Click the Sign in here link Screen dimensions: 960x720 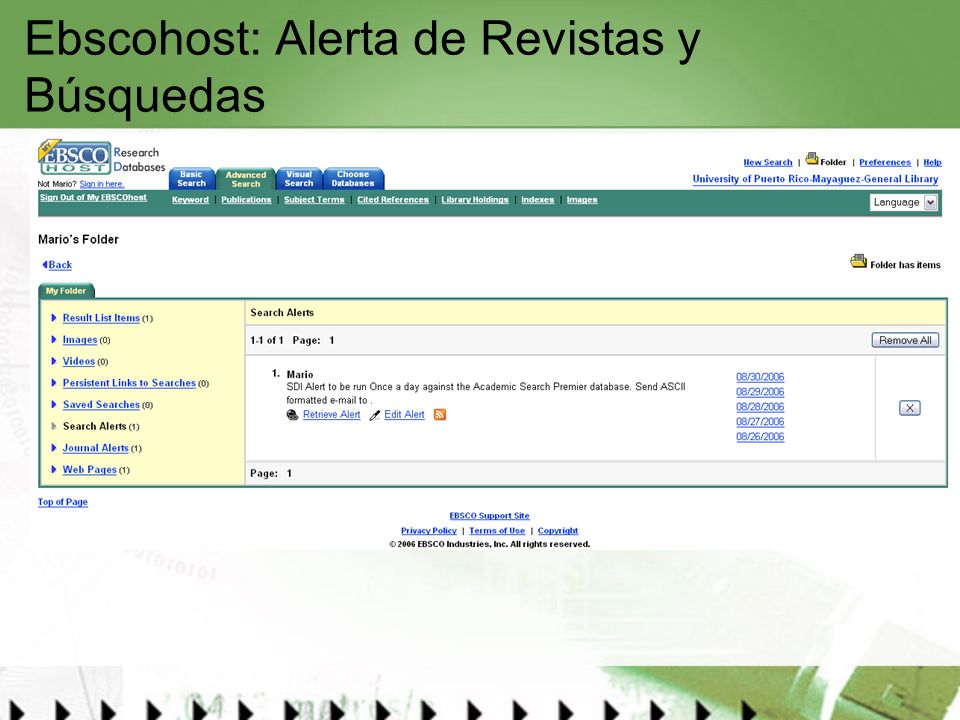coord(102,184)
